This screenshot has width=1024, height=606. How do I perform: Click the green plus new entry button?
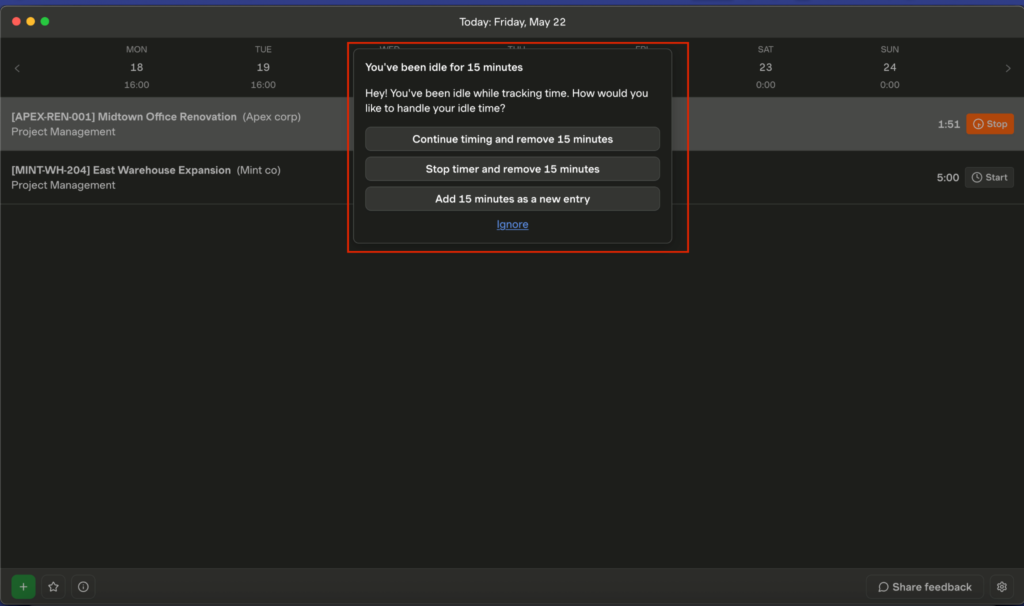(23, 586)
